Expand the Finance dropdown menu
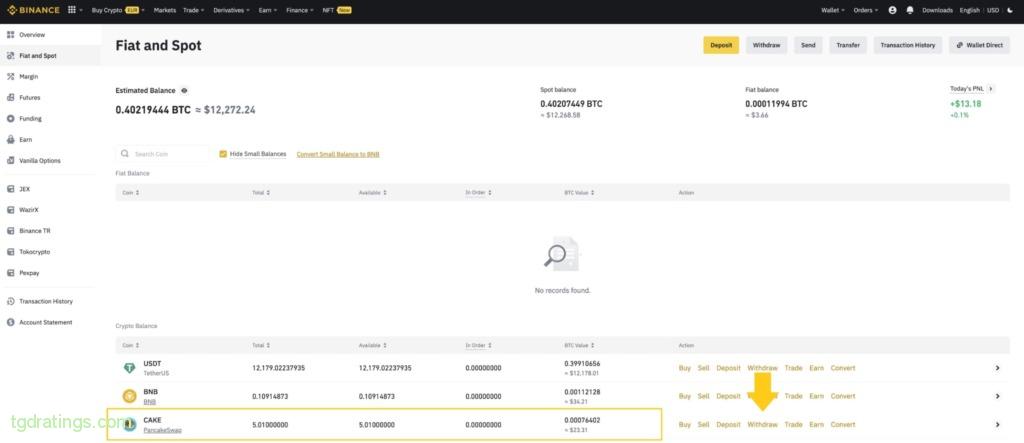Image resolution: width=1024 pixels, height=443 pixels. coord(299,10)
